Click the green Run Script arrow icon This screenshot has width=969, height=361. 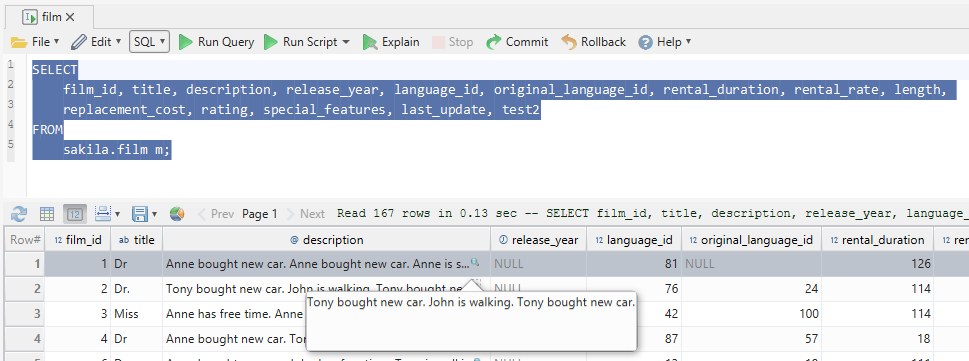click(x=270, y=42)
